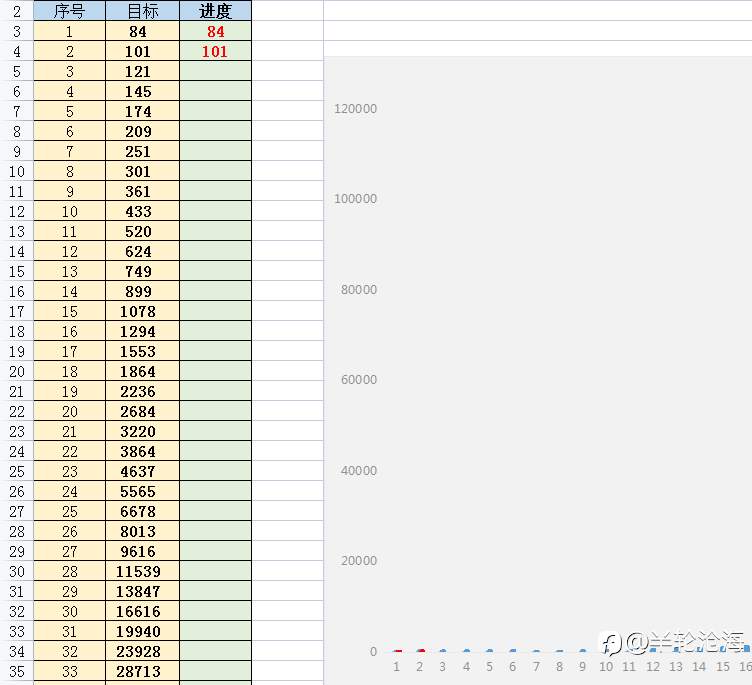Click chart category label 9
The width and height of the screenshot is (752, 685).
582,666
